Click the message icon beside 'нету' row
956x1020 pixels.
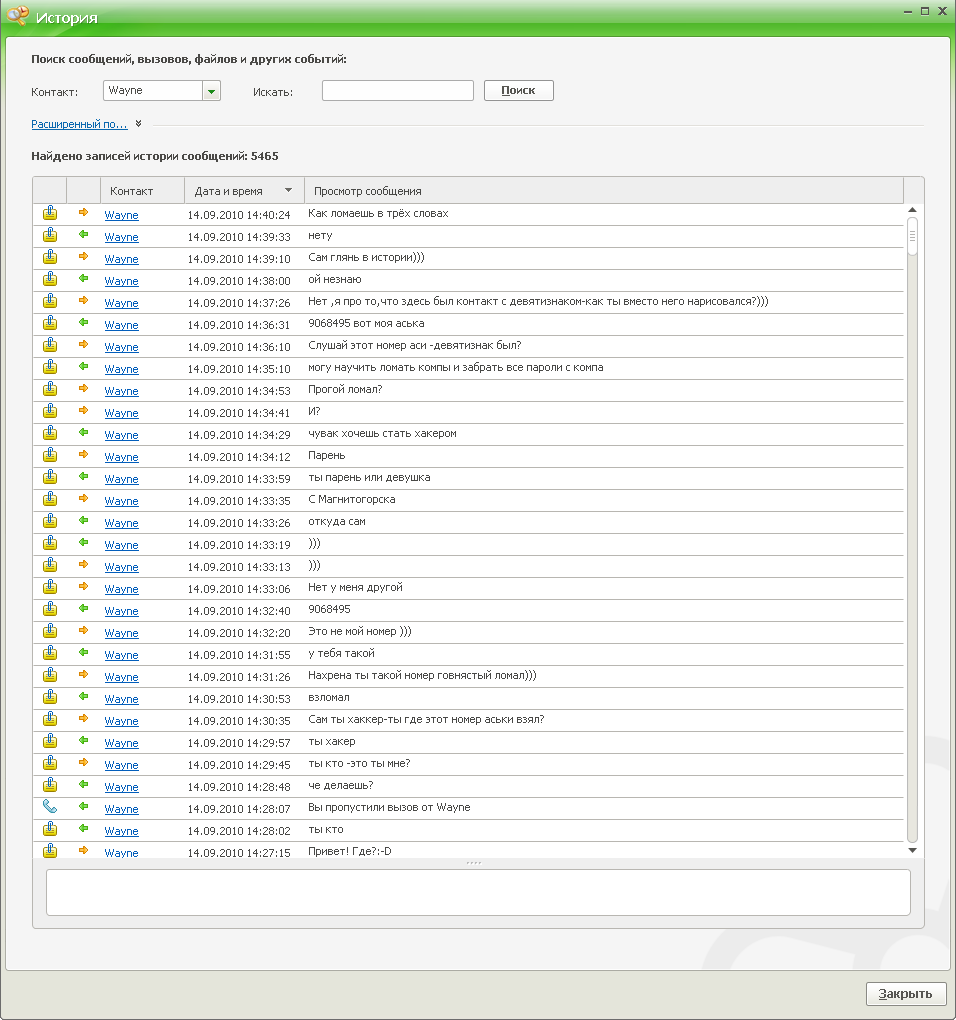coord(50,235)
